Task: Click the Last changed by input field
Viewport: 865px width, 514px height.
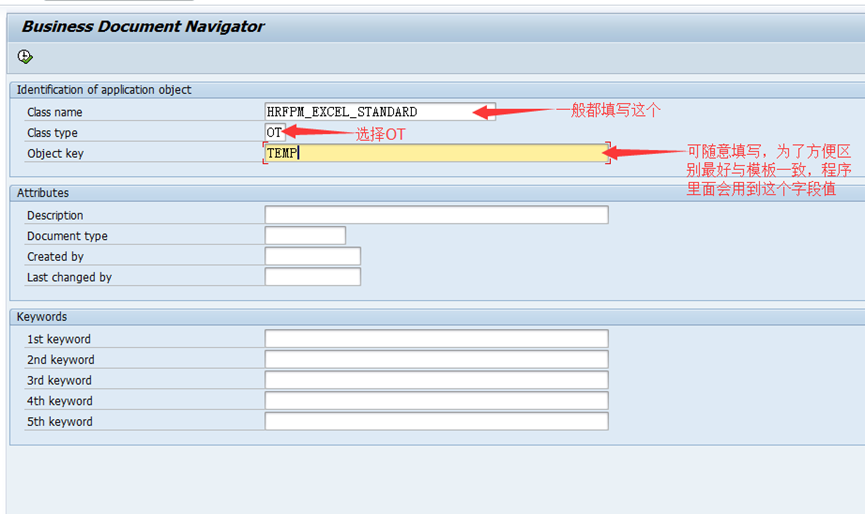Action: [313, 277]
